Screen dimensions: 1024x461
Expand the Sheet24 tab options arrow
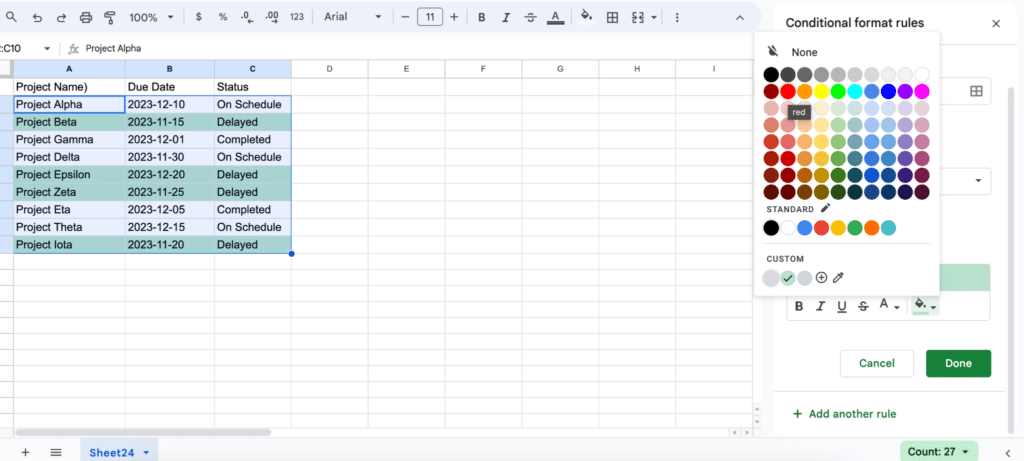click(146, 452)
